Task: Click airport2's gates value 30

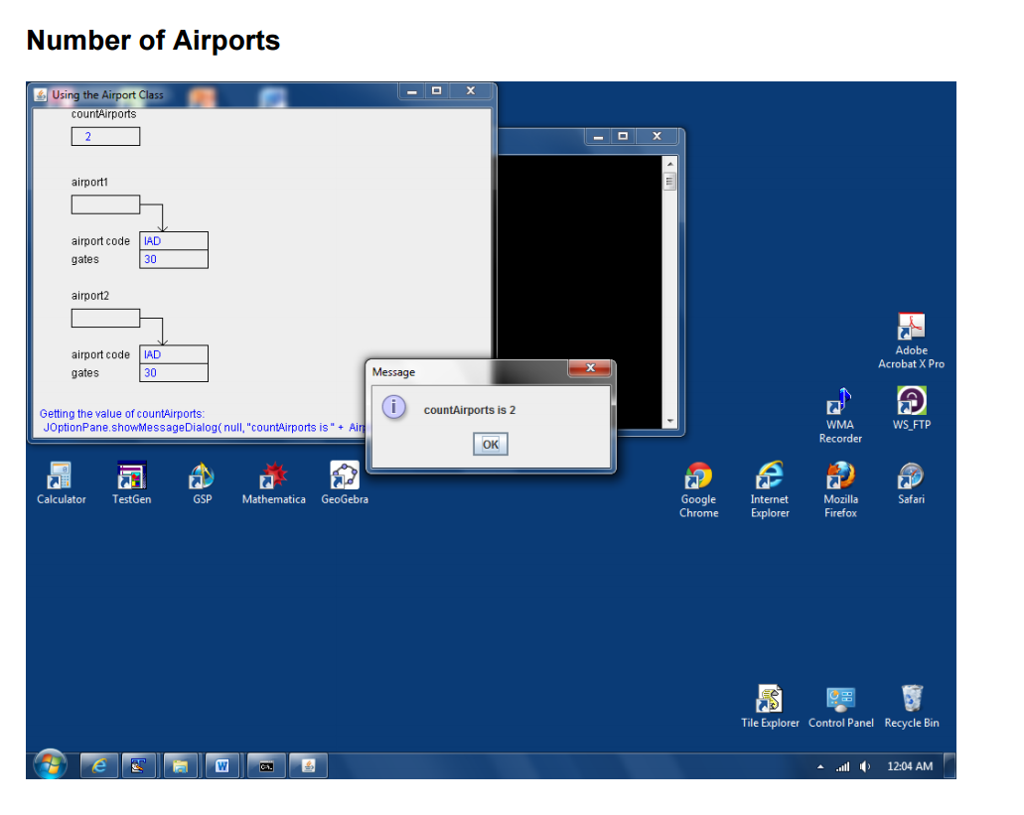Action: pos(174,373)
